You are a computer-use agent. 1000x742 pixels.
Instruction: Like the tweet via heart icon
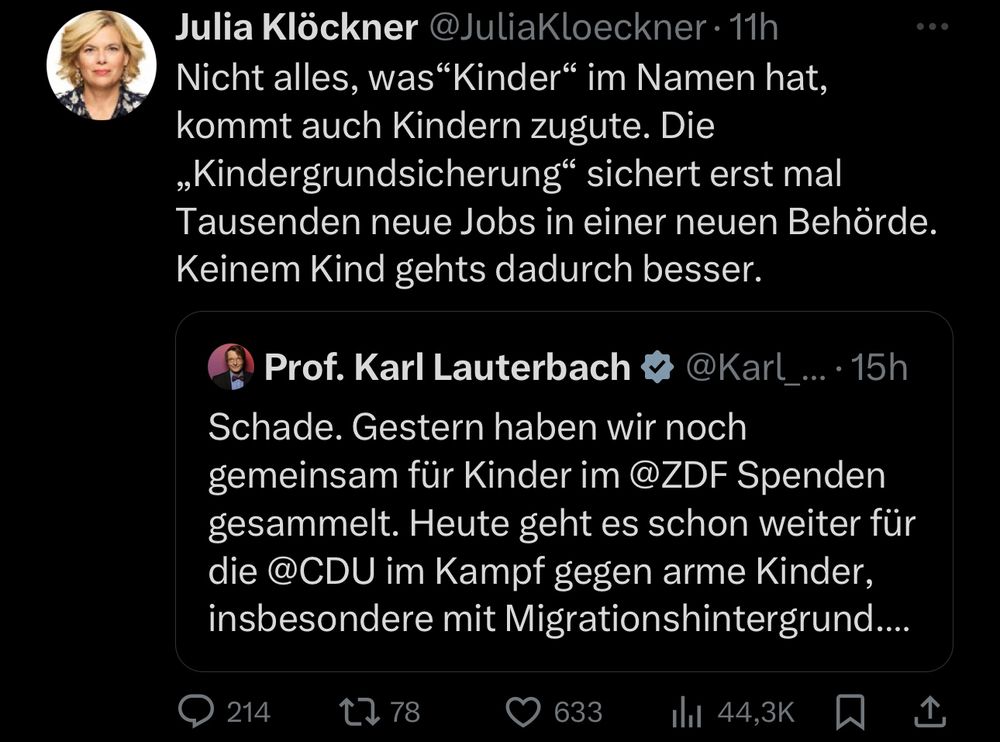tap(523, 712)
